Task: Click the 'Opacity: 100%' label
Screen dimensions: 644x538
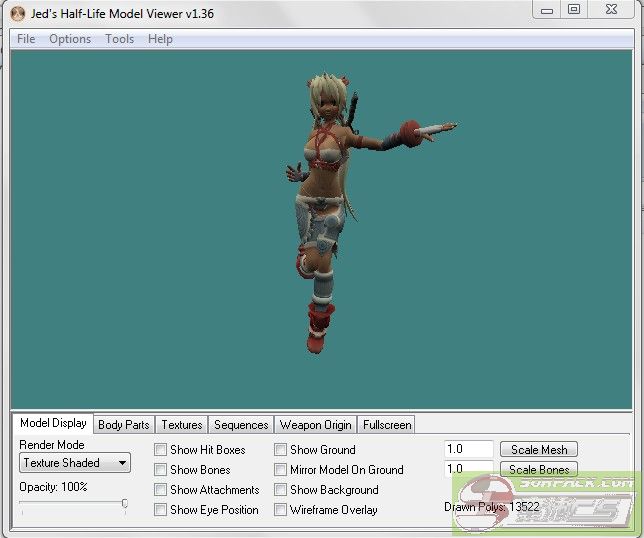Action: 53,487
